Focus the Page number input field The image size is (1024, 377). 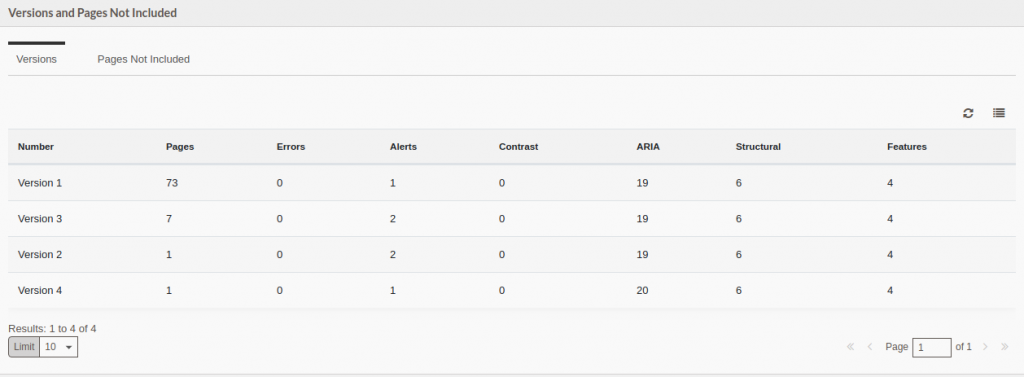pyautogui.click(x=932, y=348)
